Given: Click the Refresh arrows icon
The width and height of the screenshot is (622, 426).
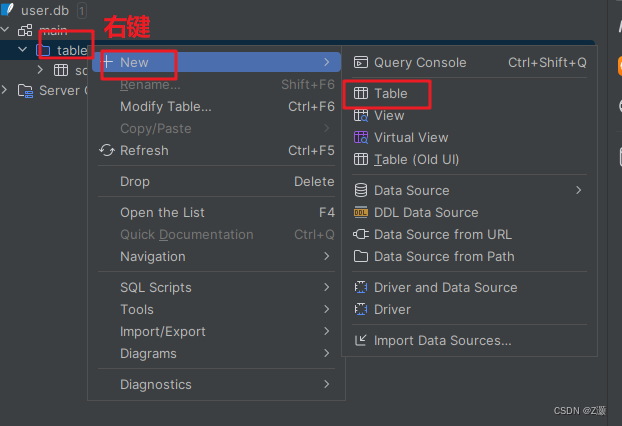Looking at the screenshot, I should [107, 150].
